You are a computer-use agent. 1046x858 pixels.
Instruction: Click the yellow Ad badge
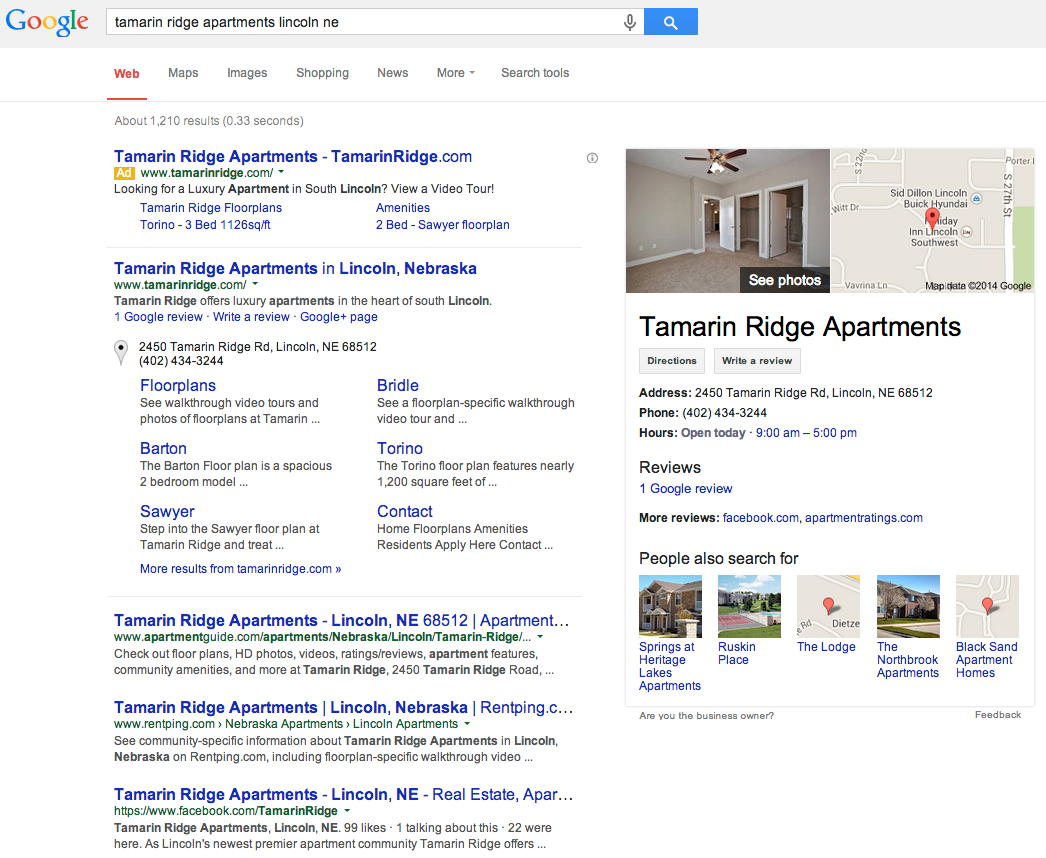click(x=124, y=173)
